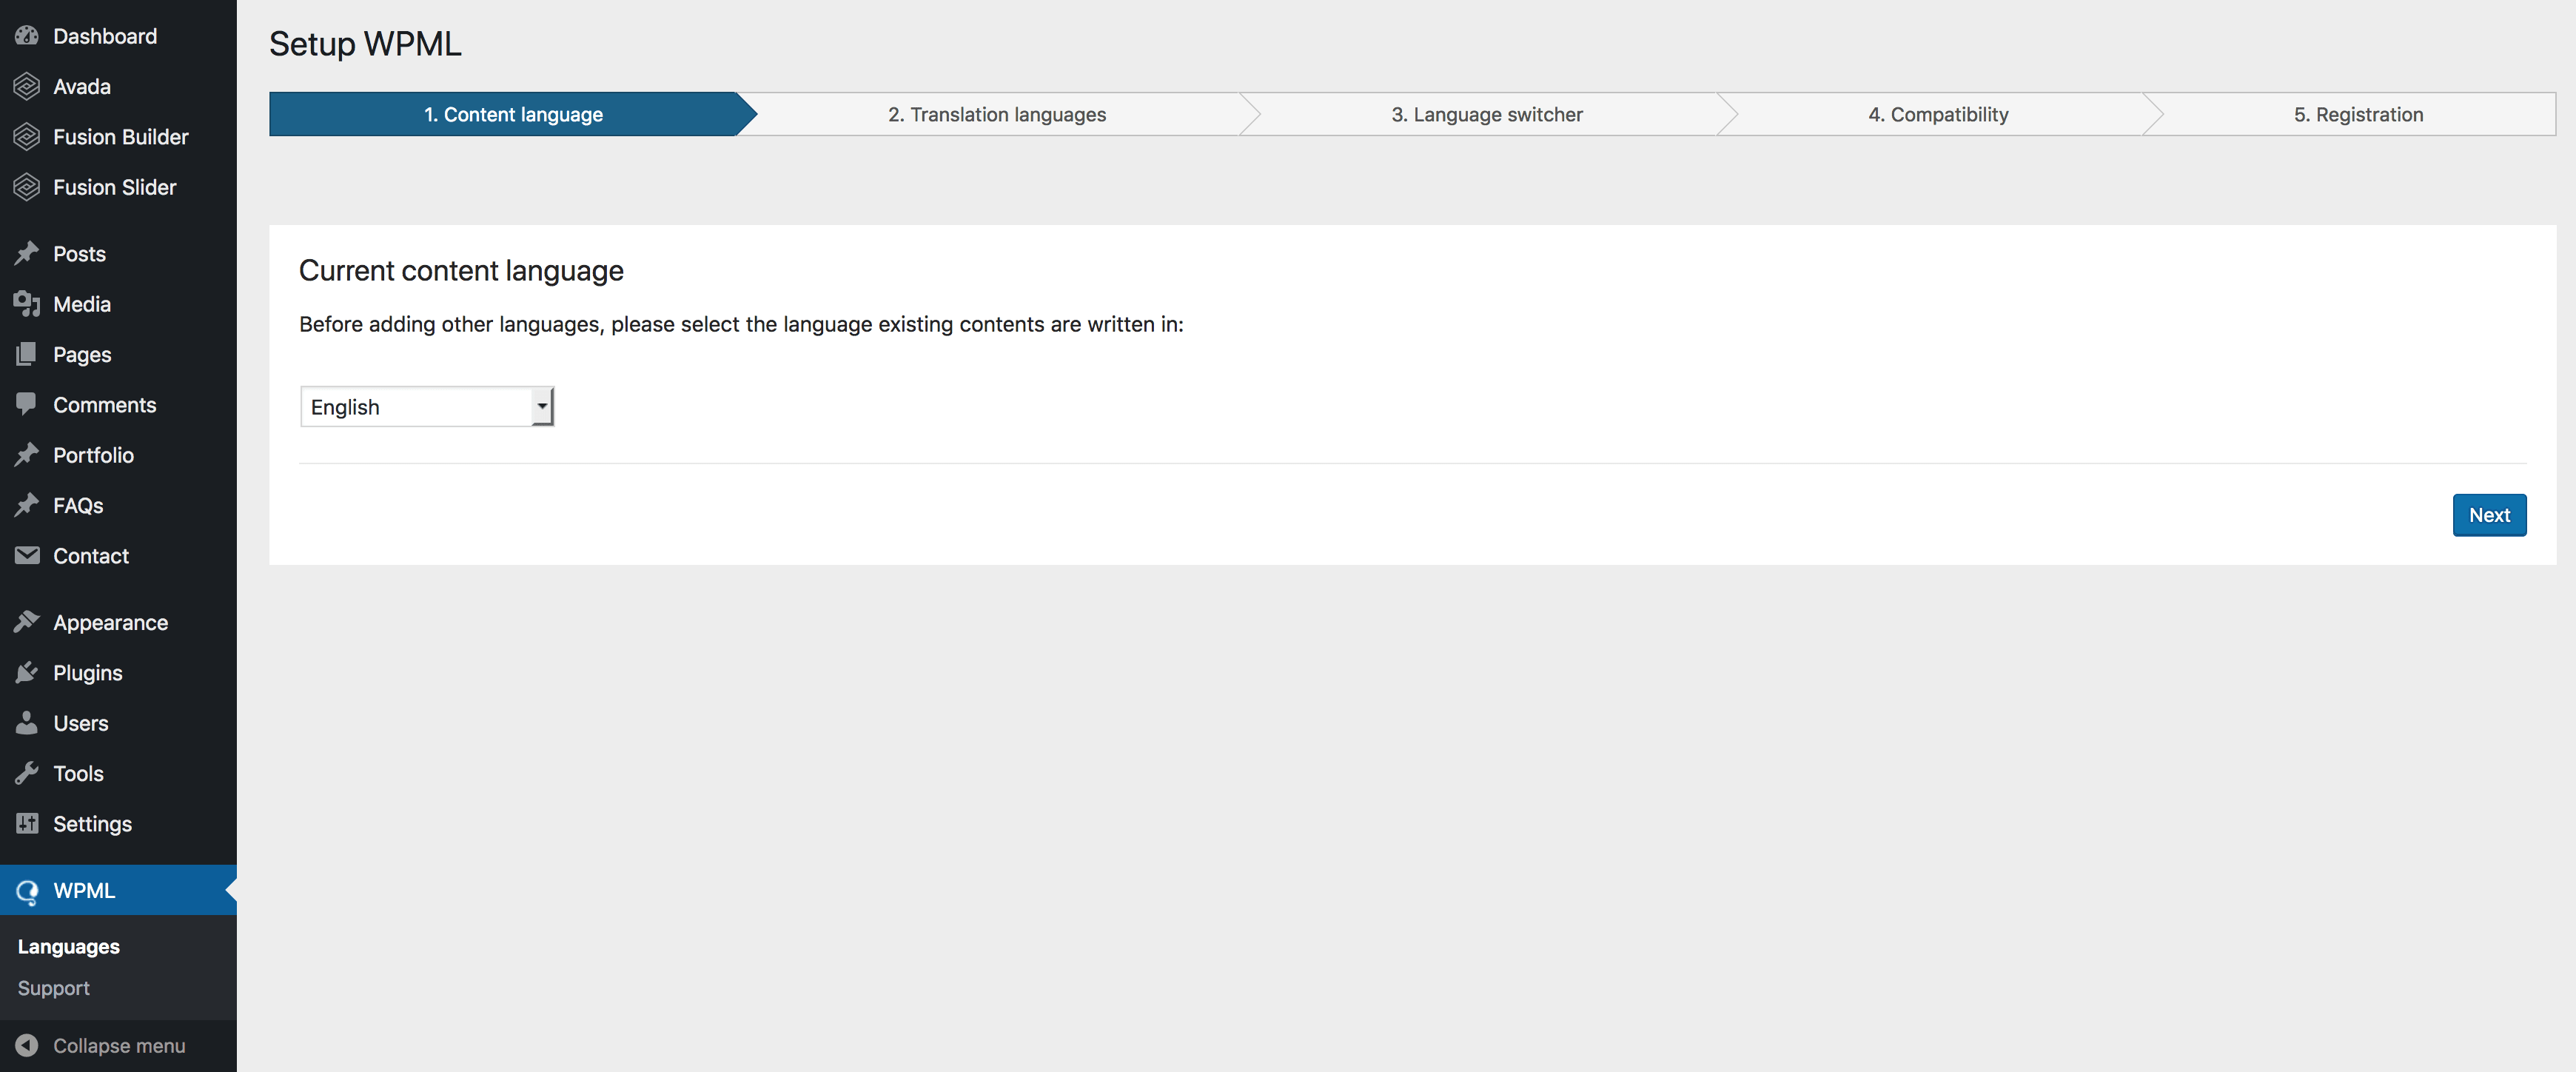Jump to step 3 Language switcher
The height and width of the screenshot is (1072, 2576).
point(1487,114)
